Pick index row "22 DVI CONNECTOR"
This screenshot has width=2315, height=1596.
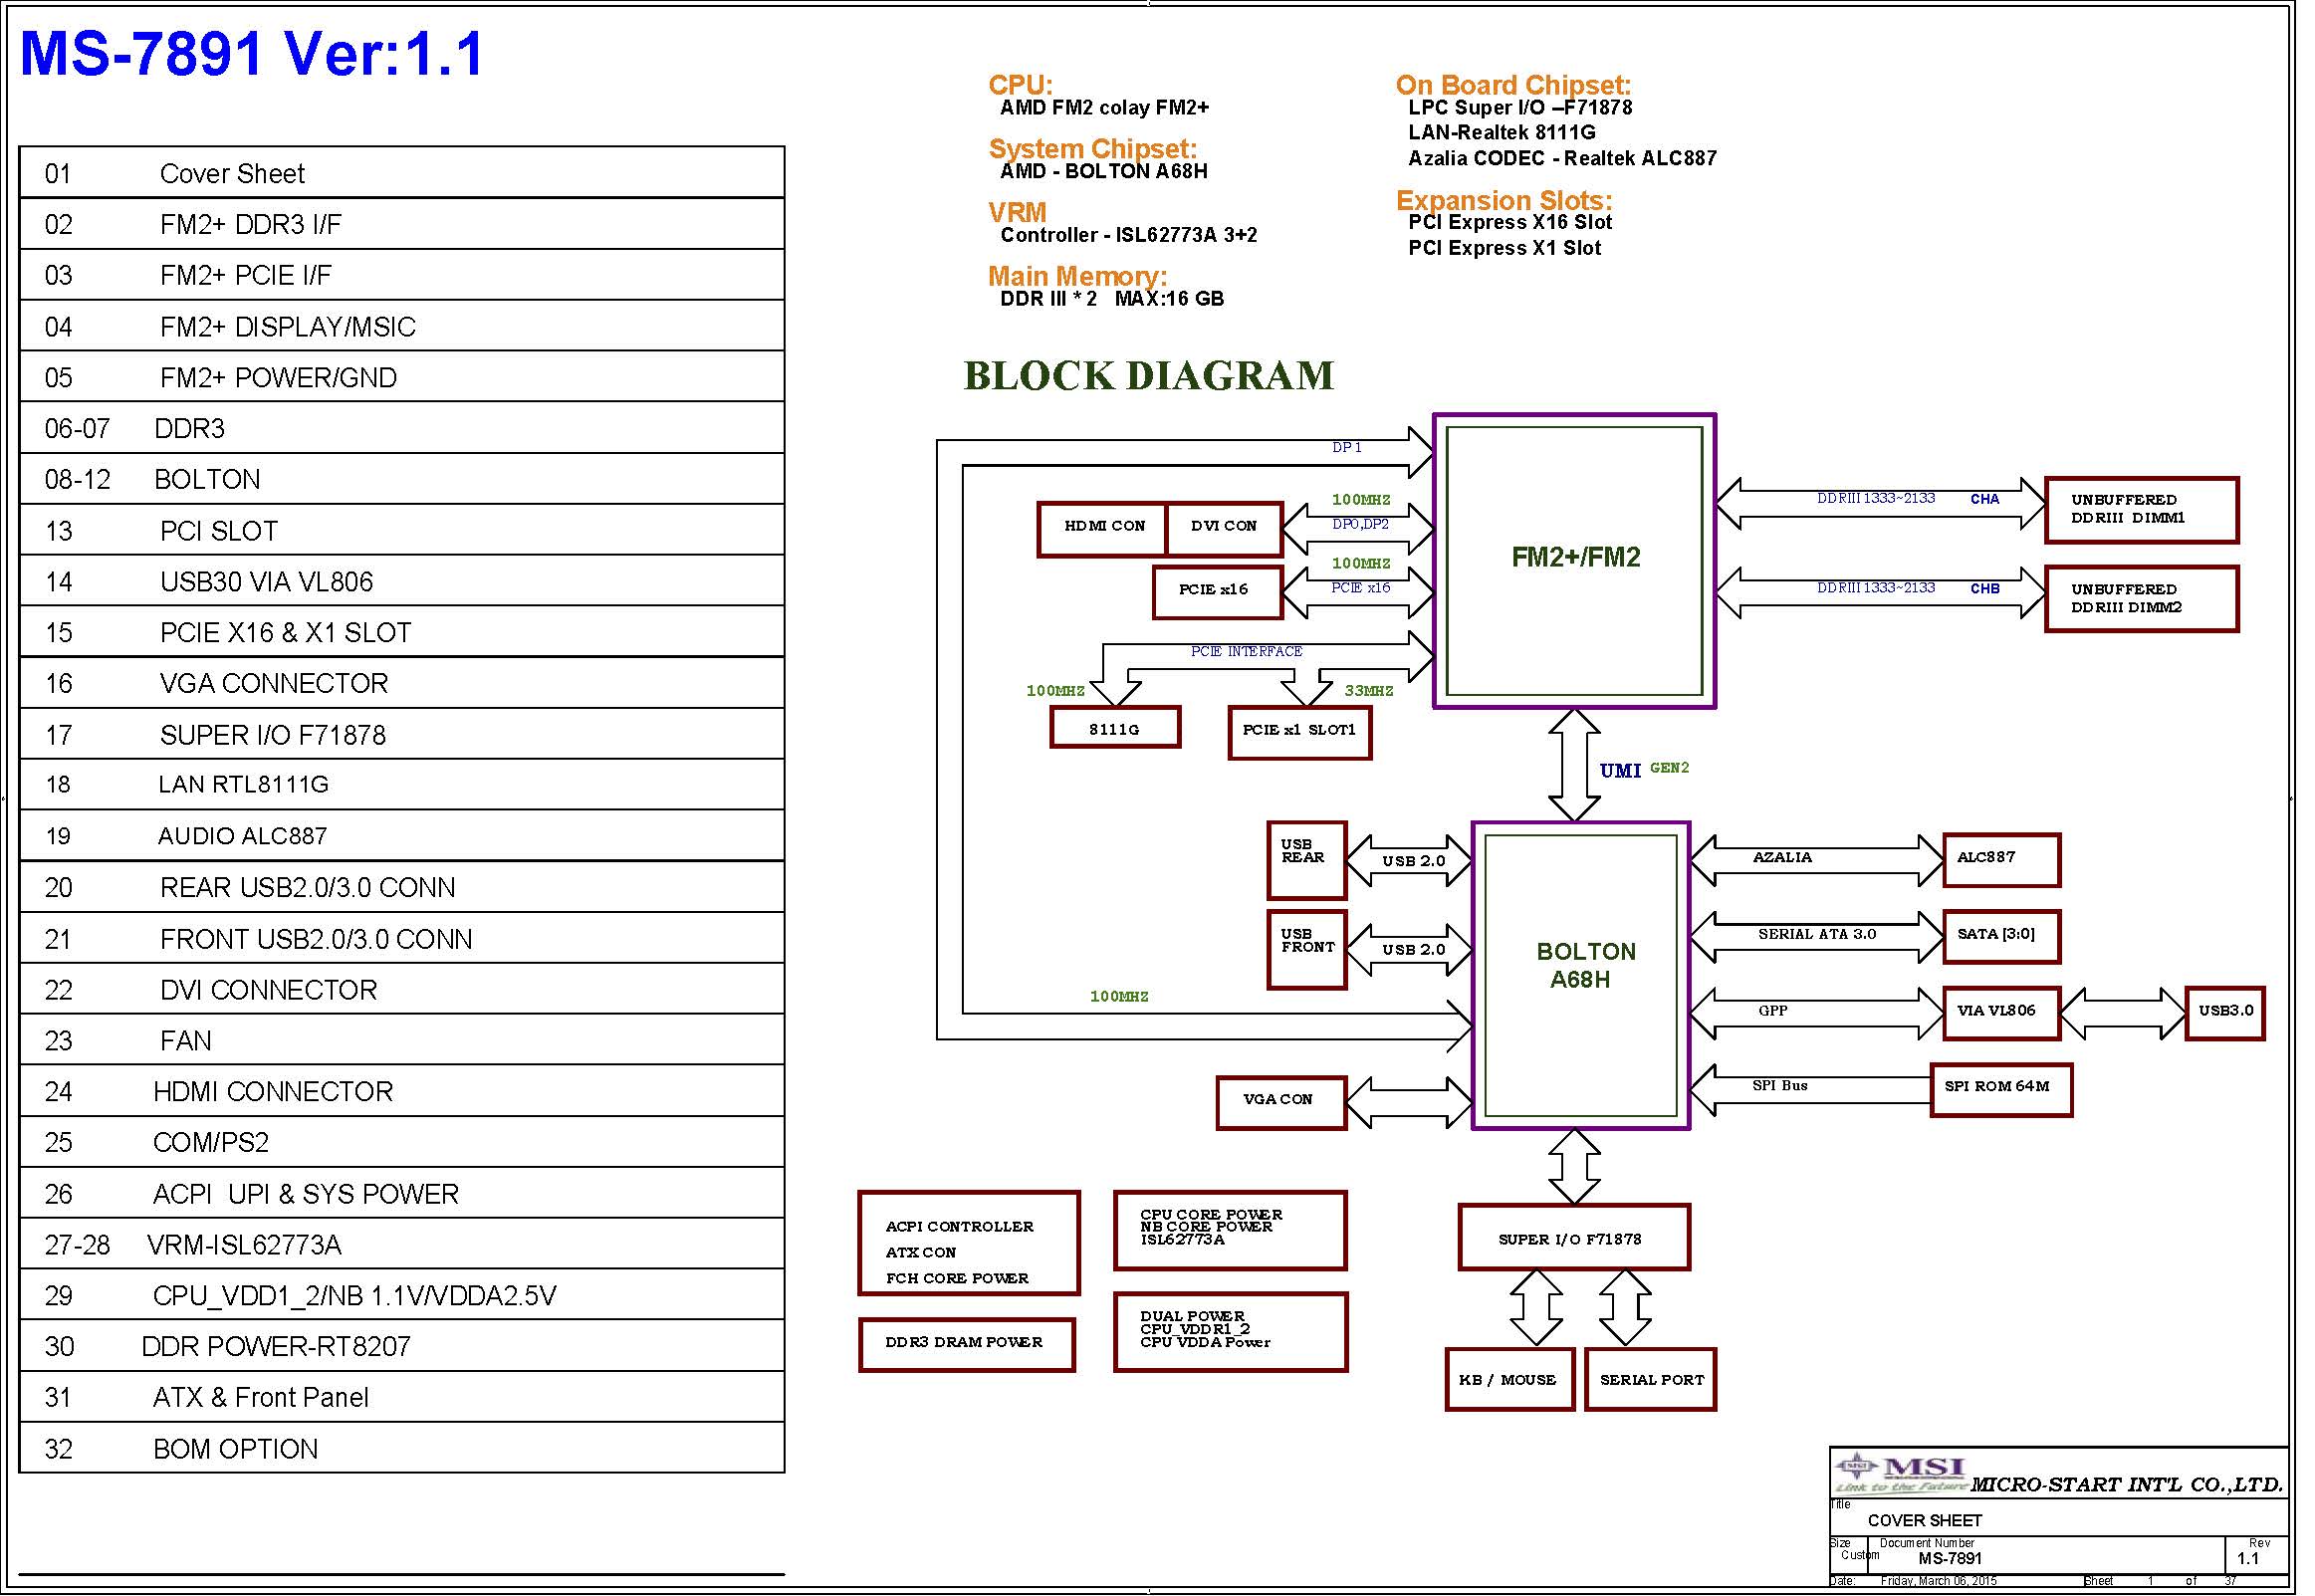tap(402, 989)
